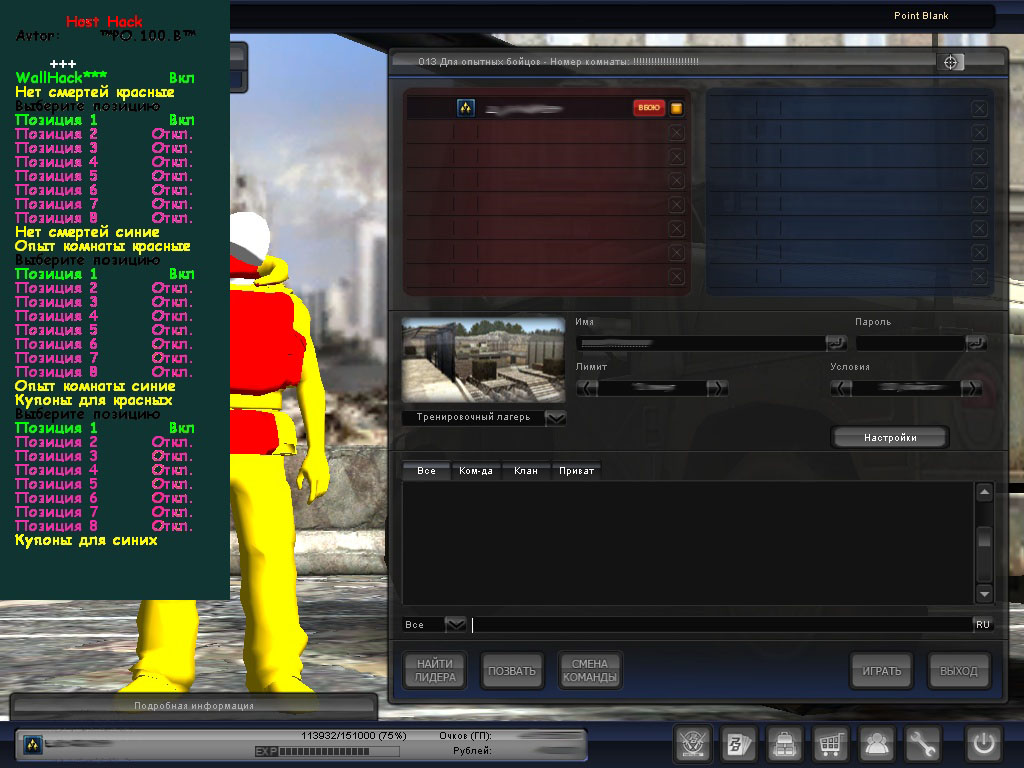
Task: Click the chat scrollbar thumb
Action: click(x=984, y=539)
